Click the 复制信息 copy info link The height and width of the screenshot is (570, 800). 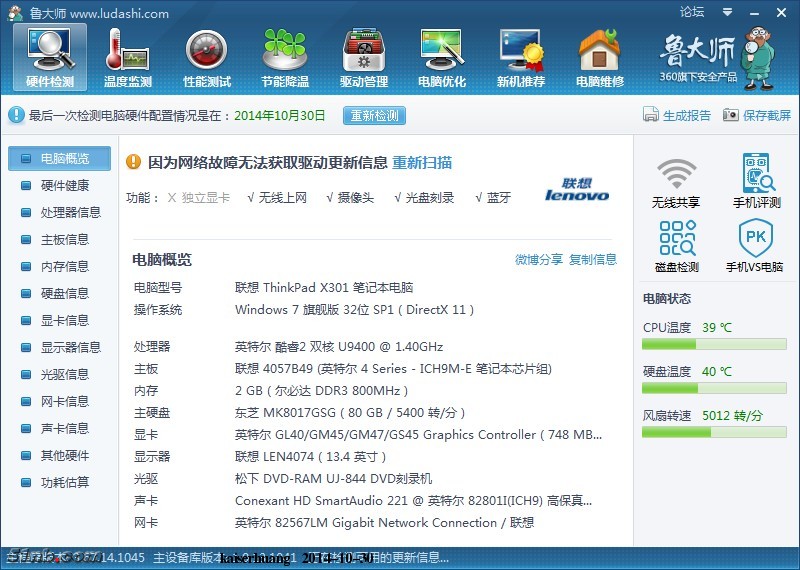[x=593, y=259]
